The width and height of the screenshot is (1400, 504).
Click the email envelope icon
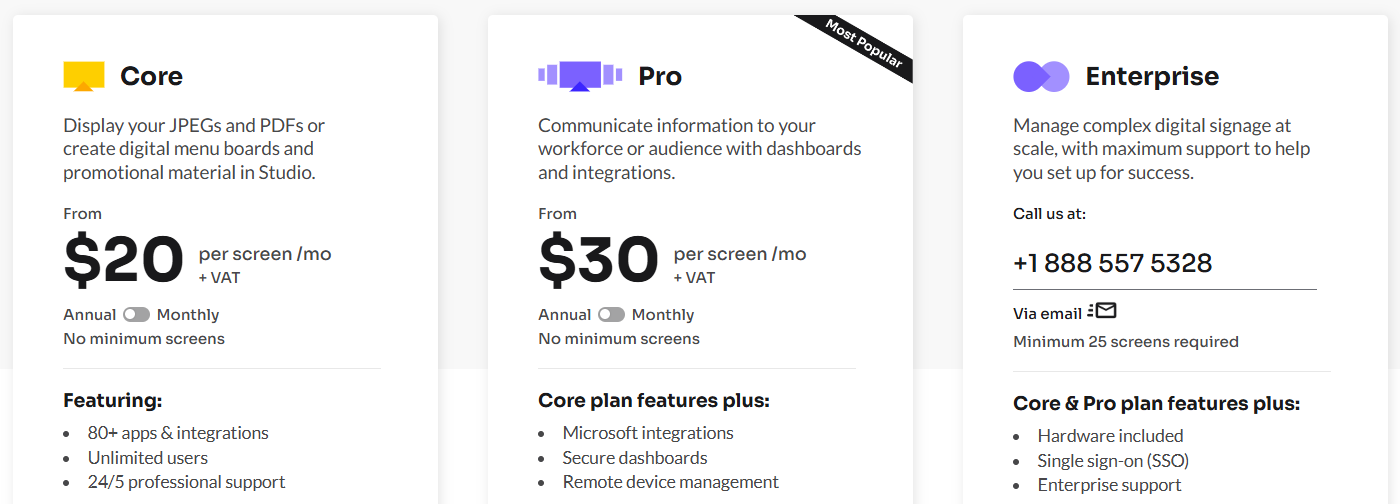click(1103, 311)
